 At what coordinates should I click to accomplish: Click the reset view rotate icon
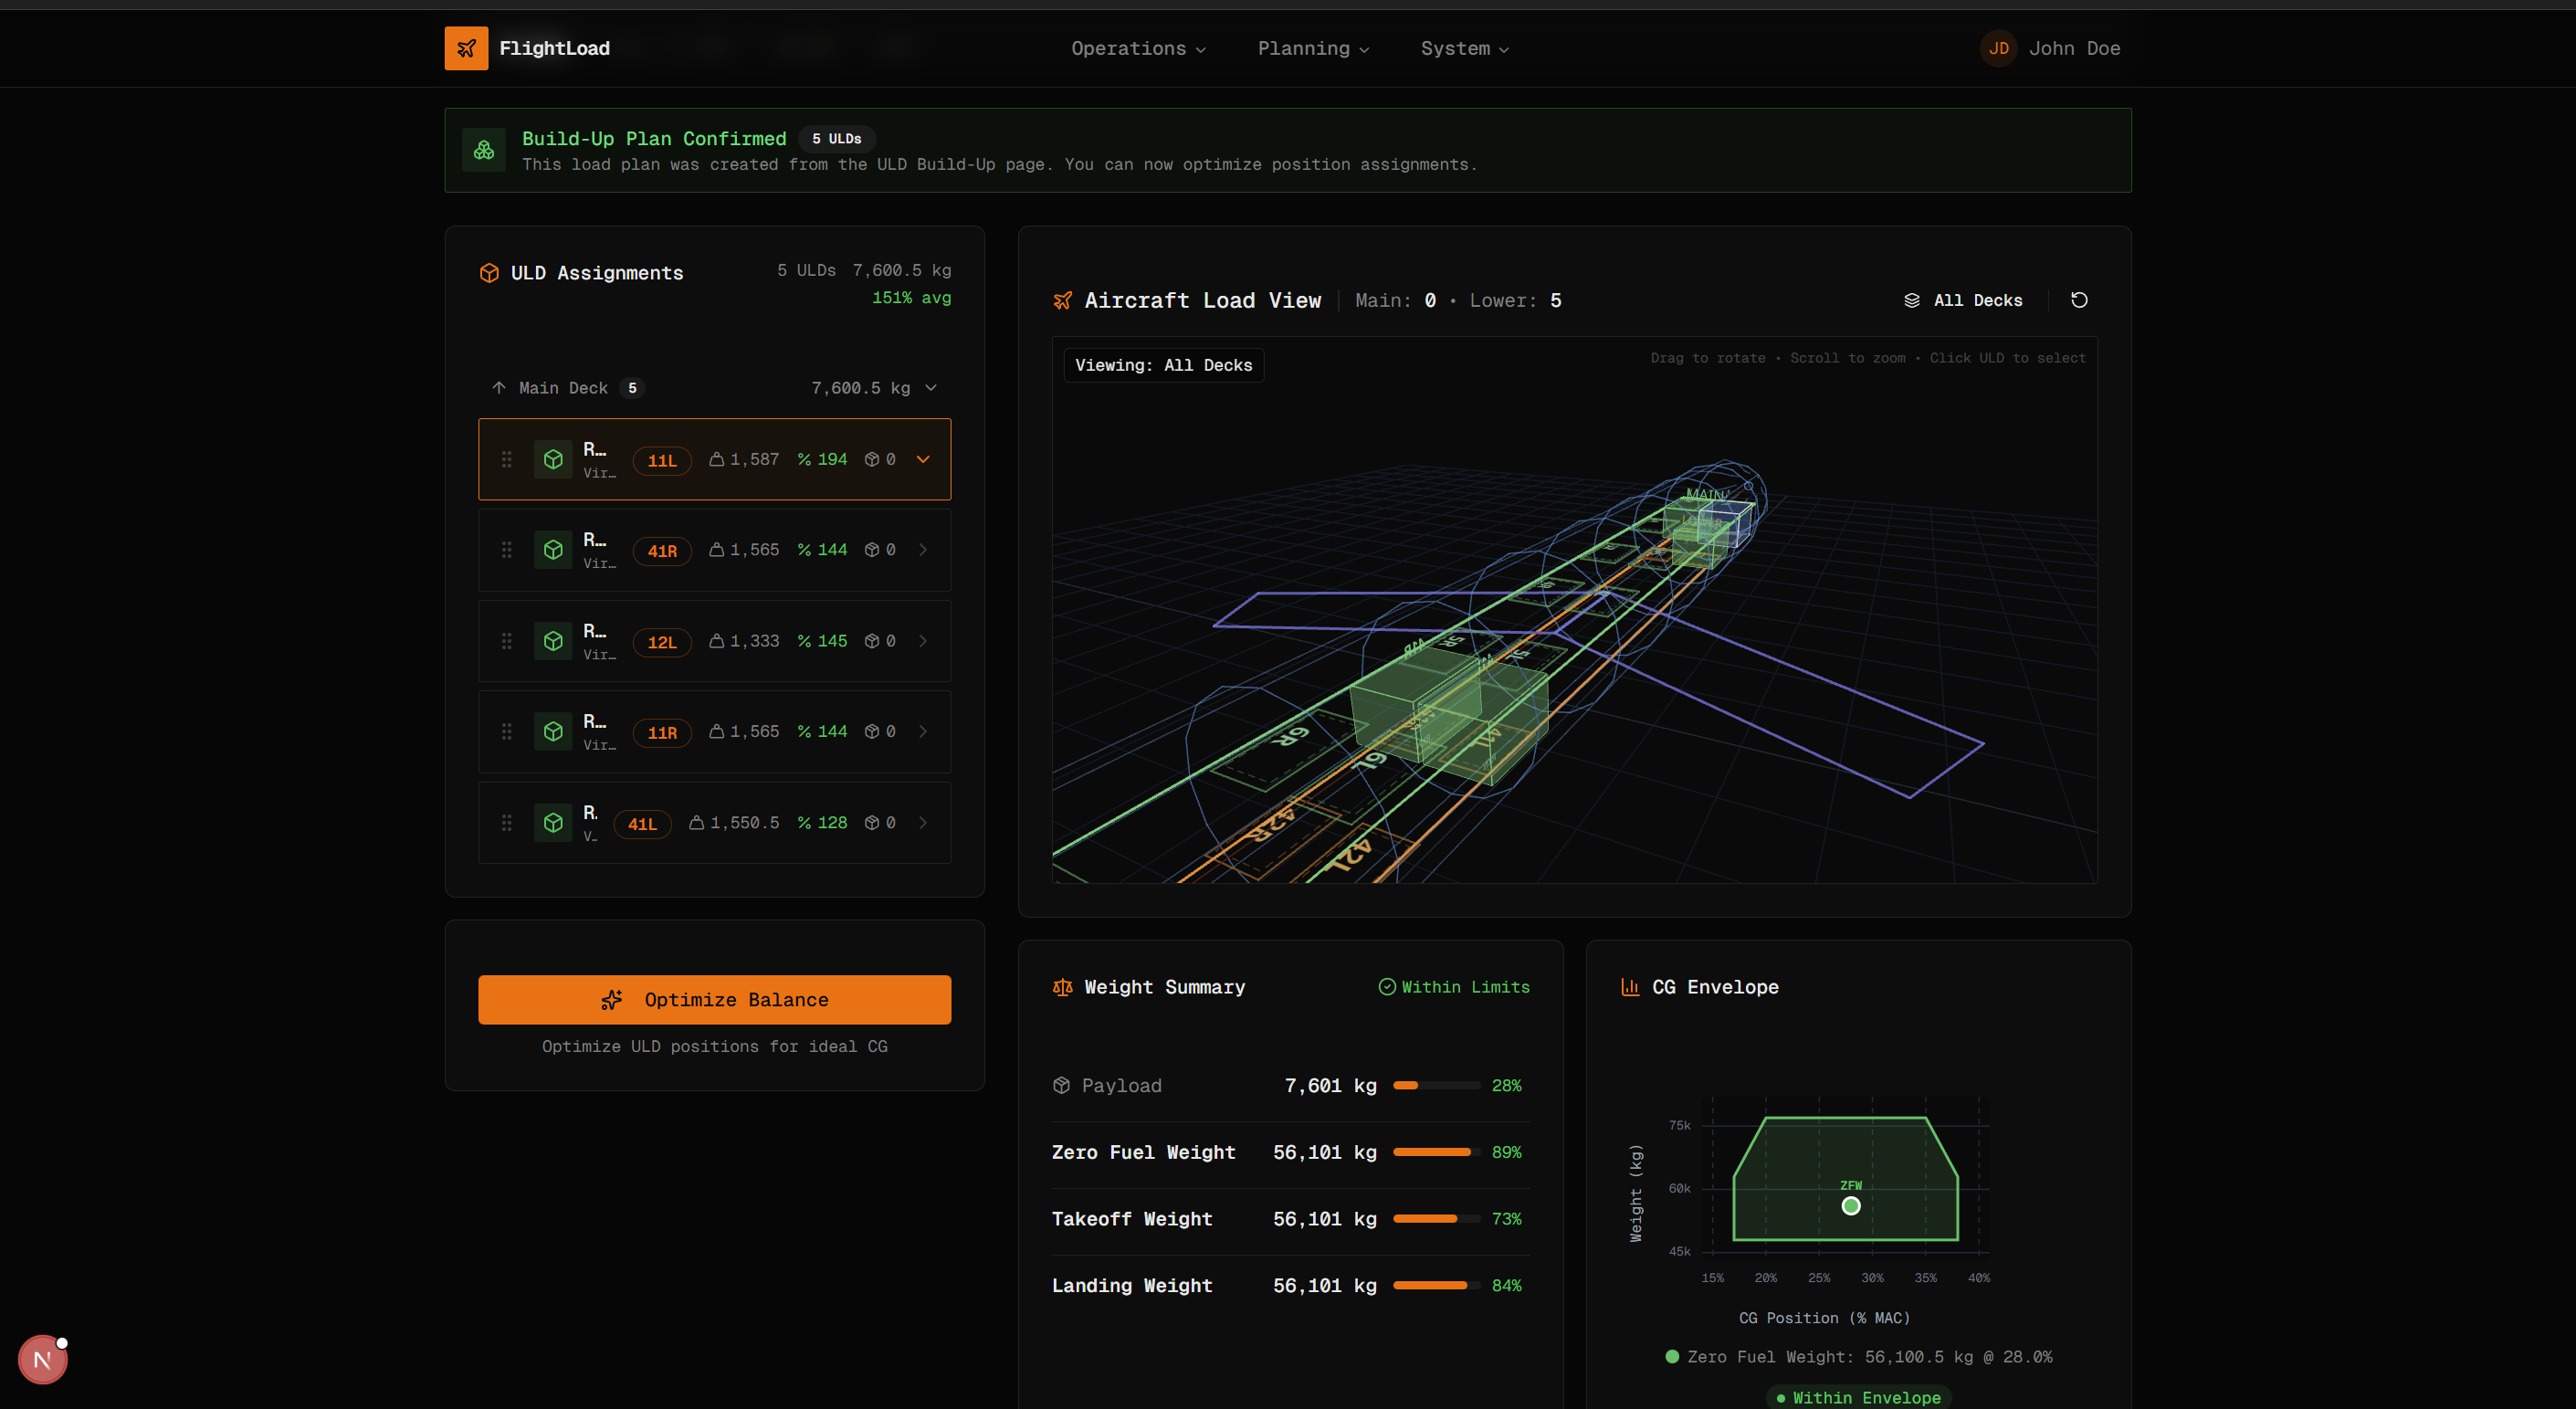(x=2079, y=300)
